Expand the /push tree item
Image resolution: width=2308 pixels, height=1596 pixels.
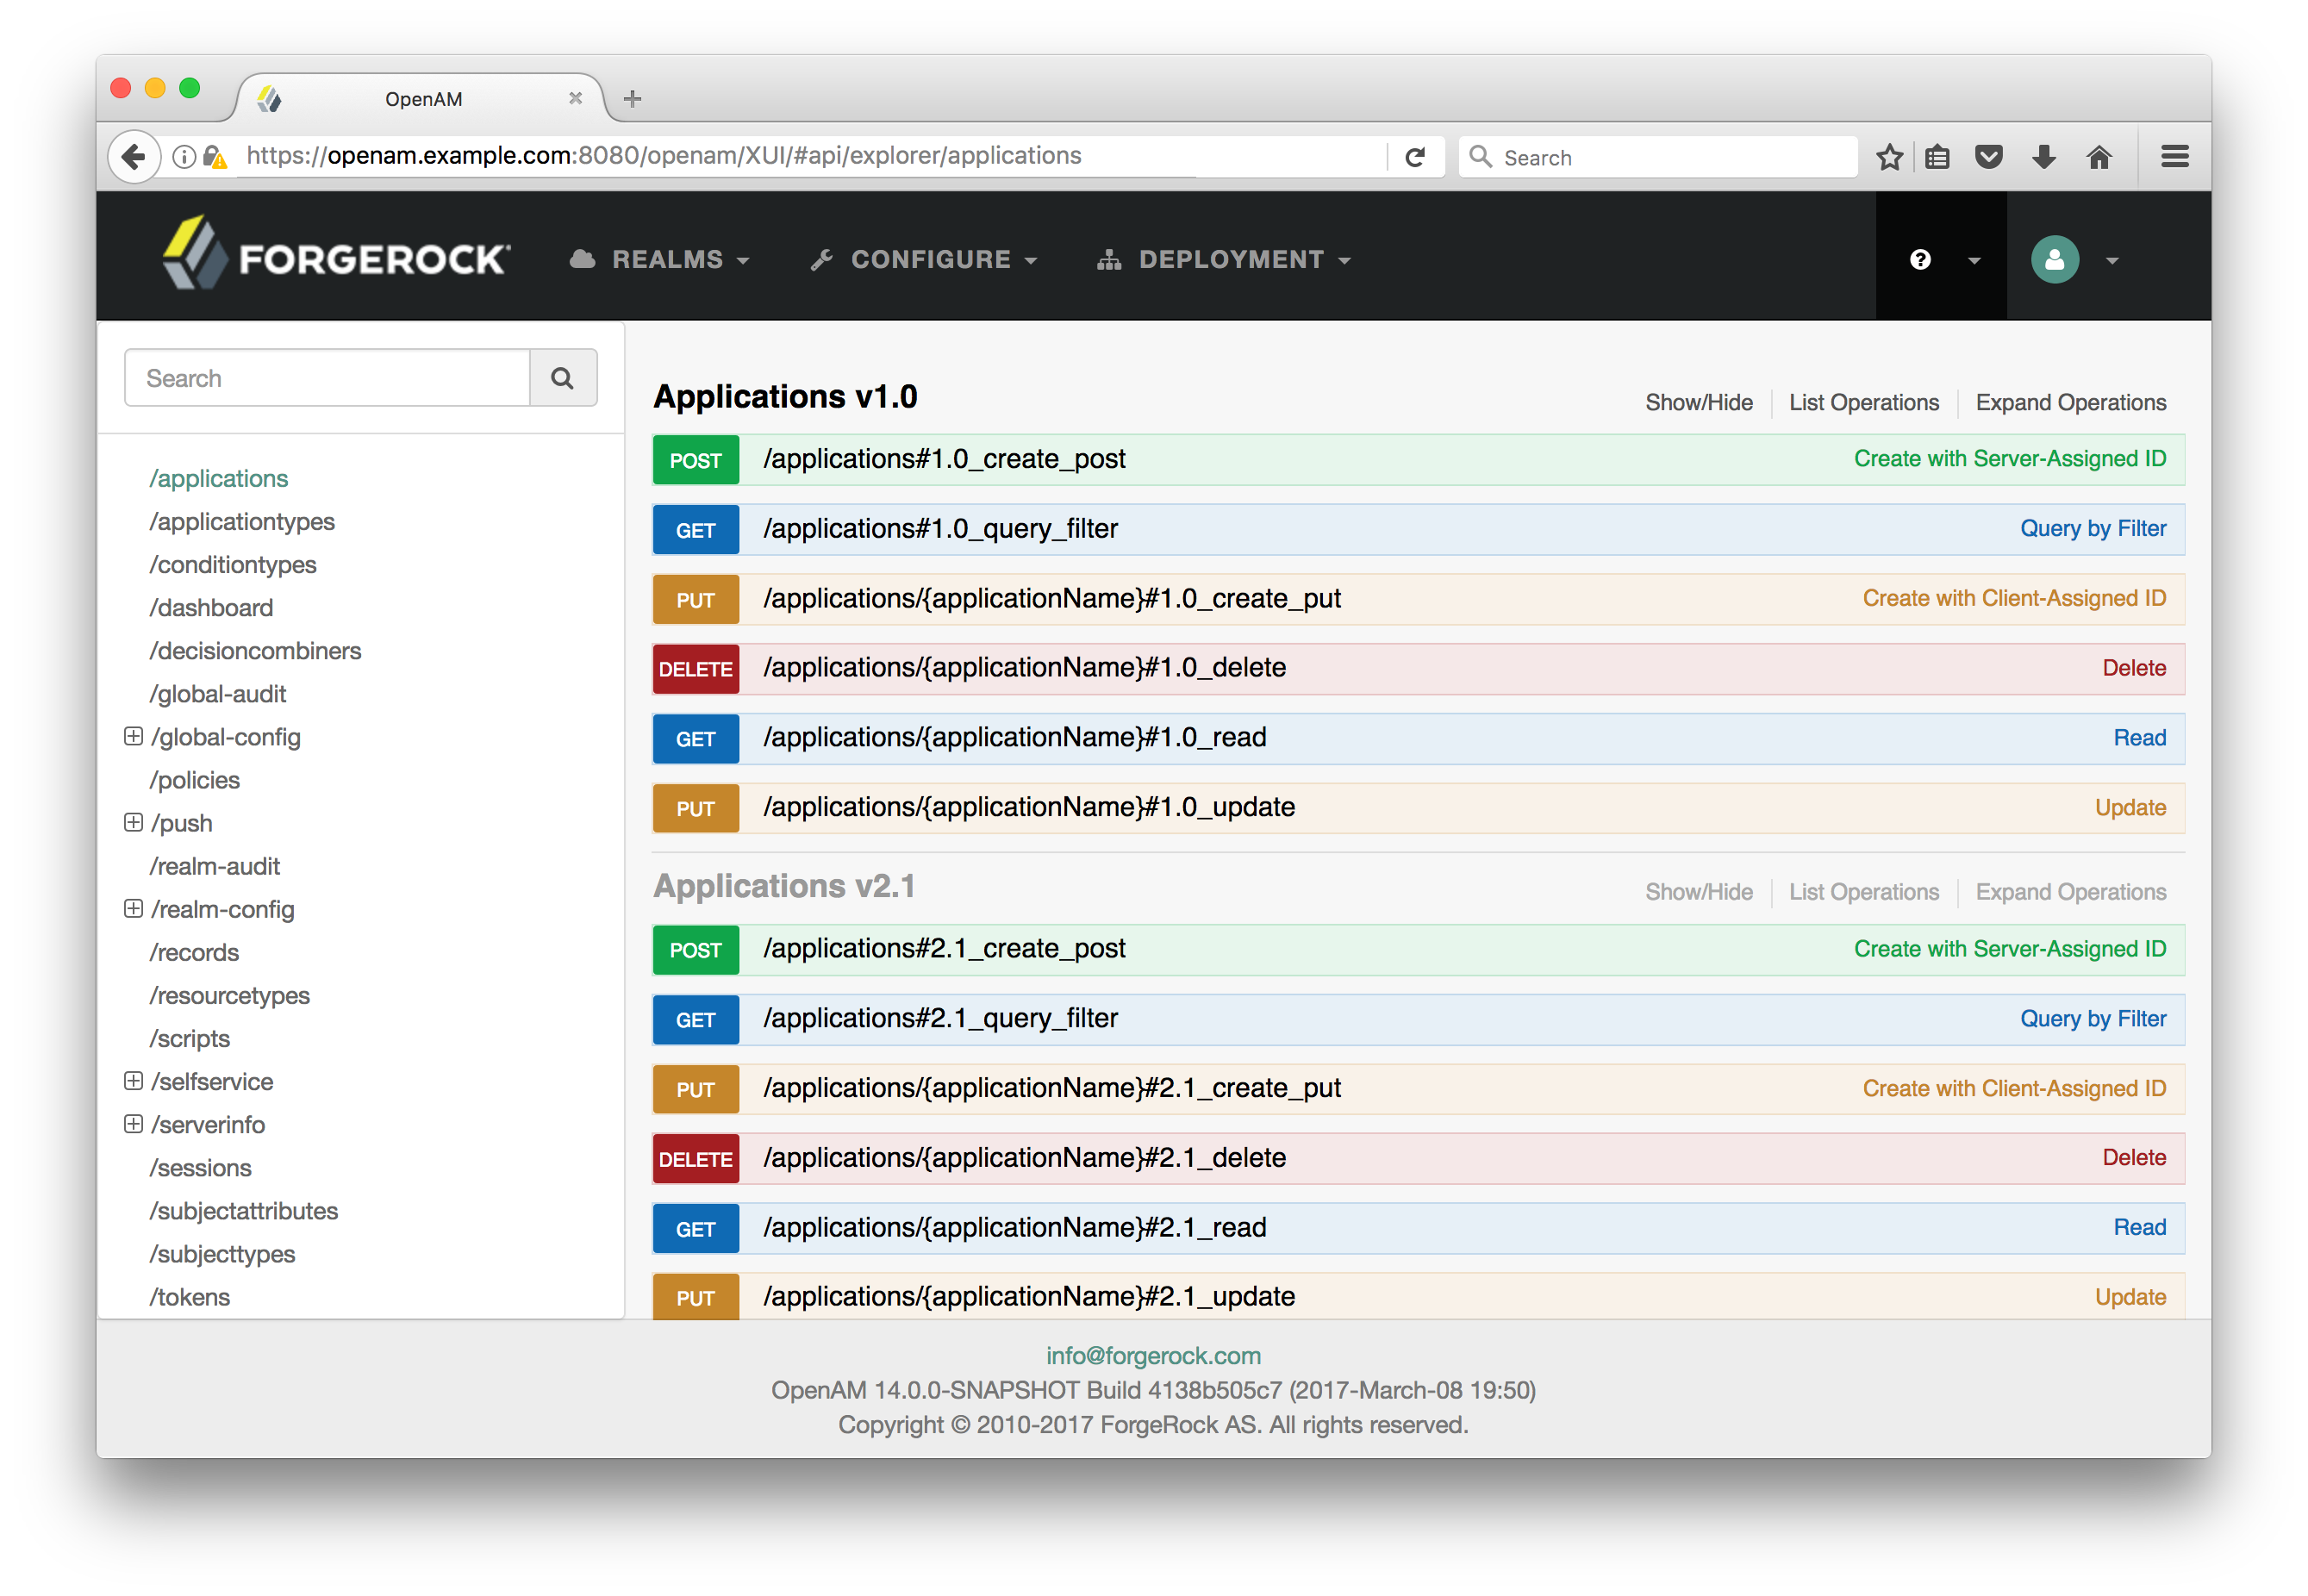pyautogui.click(x=132, y=820)
